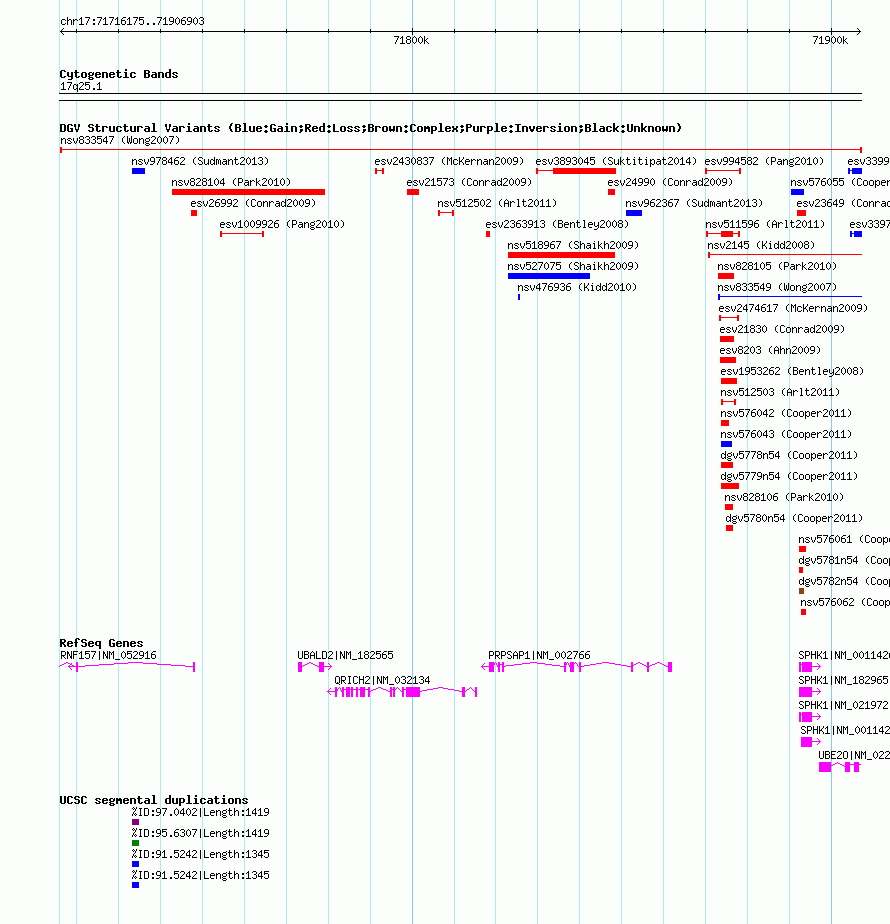Click the 71900k ruler position
The image size is (890, 924).
pyautogui.click(x=830, y=41)
